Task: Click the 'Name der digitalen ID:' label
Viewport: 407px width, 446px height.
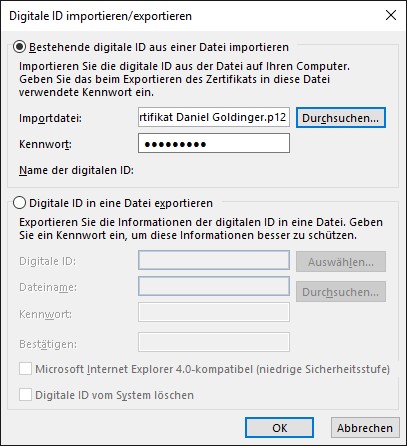Action: [x=76, y=170]
